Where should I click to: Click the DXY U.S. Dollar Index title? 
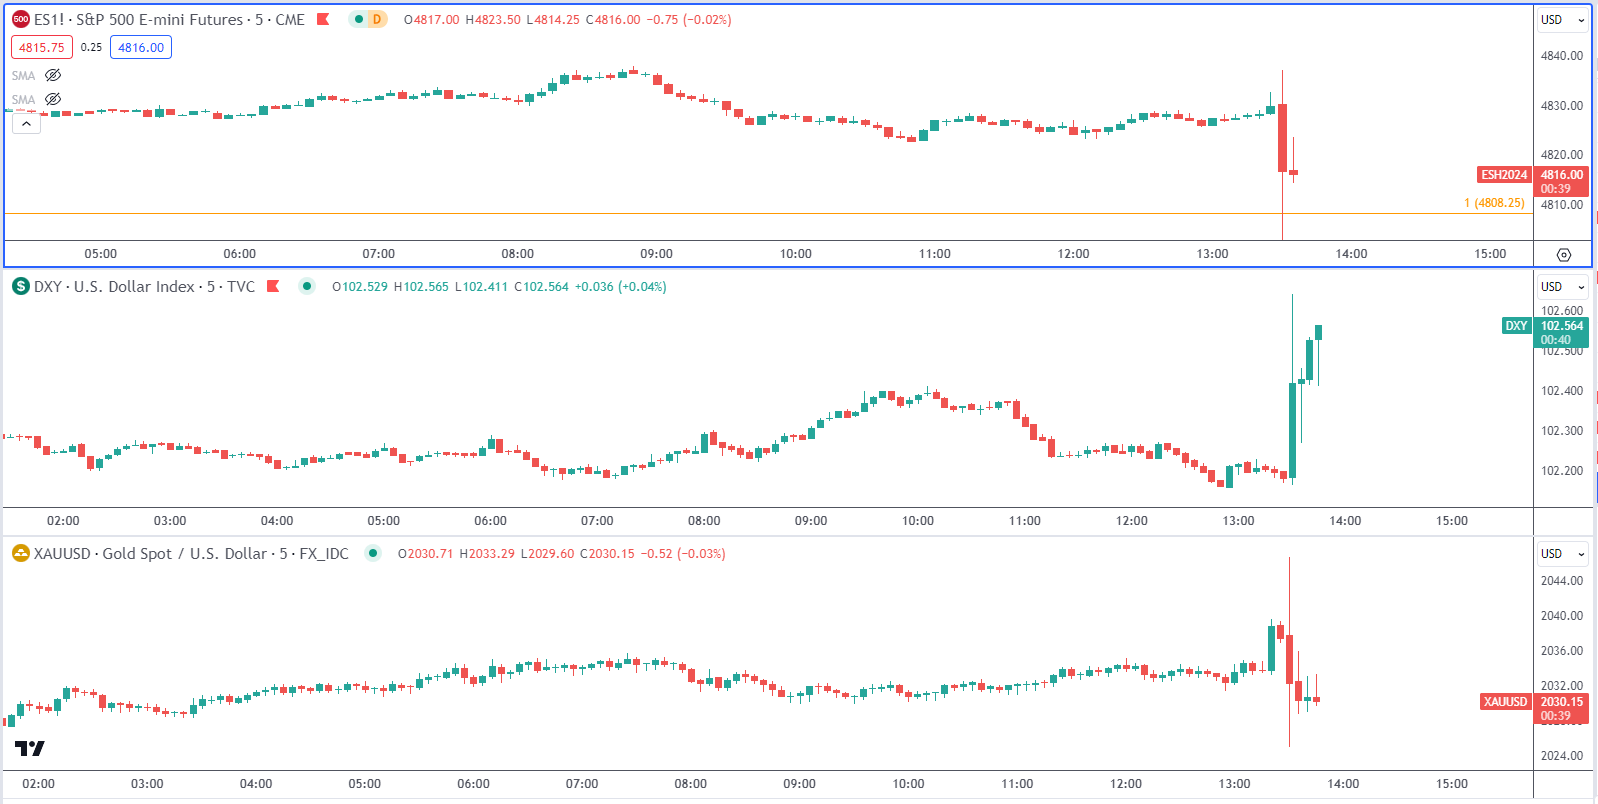click(144, 286)
